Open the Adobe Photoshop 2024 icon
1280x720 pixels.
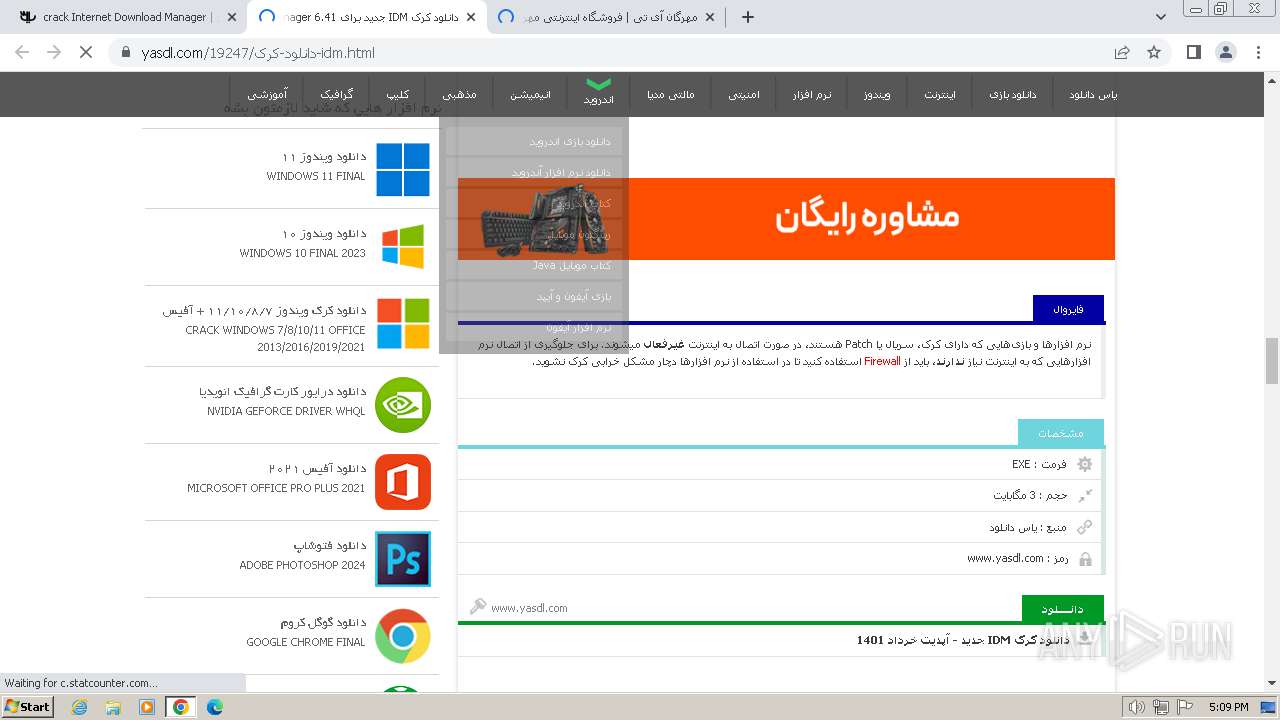point(403,559)
